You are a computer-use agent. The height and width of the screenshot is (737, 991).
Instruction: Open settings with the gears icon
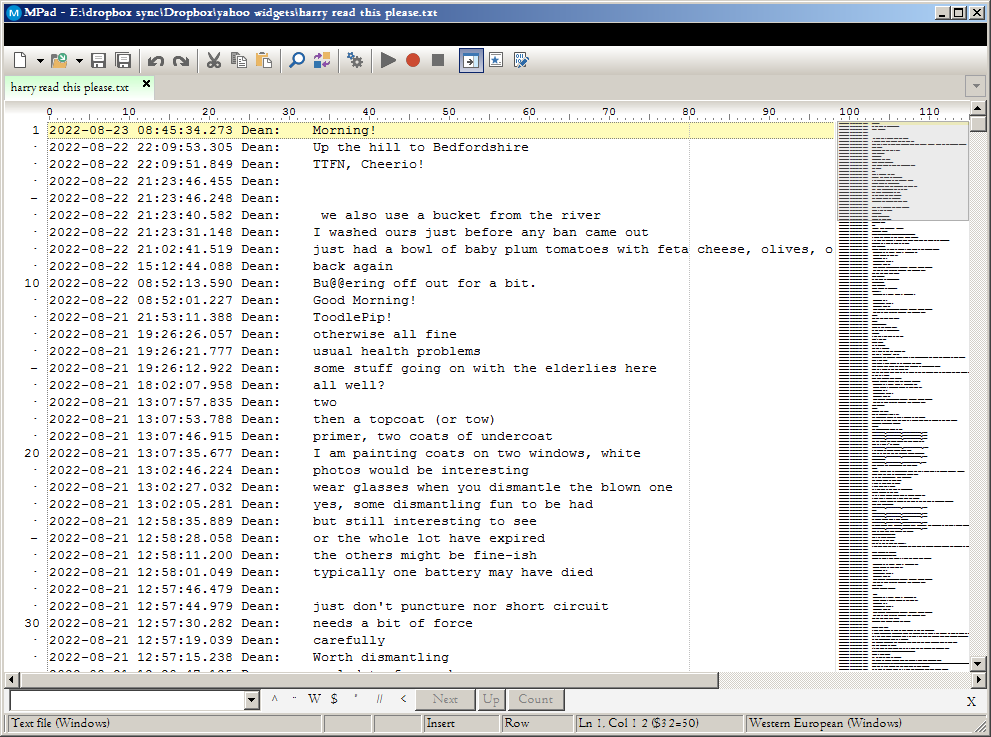355,61
